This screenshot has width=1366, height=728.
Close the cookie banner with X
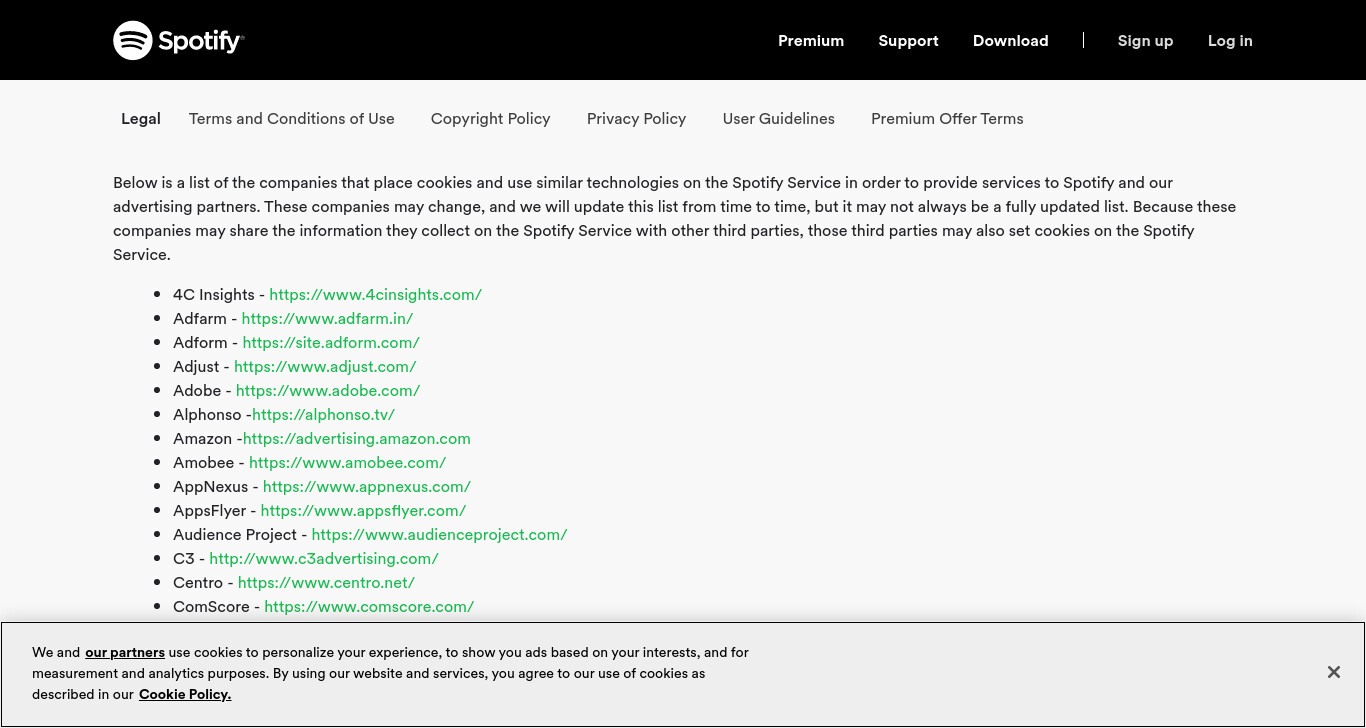pos(1333,672)
